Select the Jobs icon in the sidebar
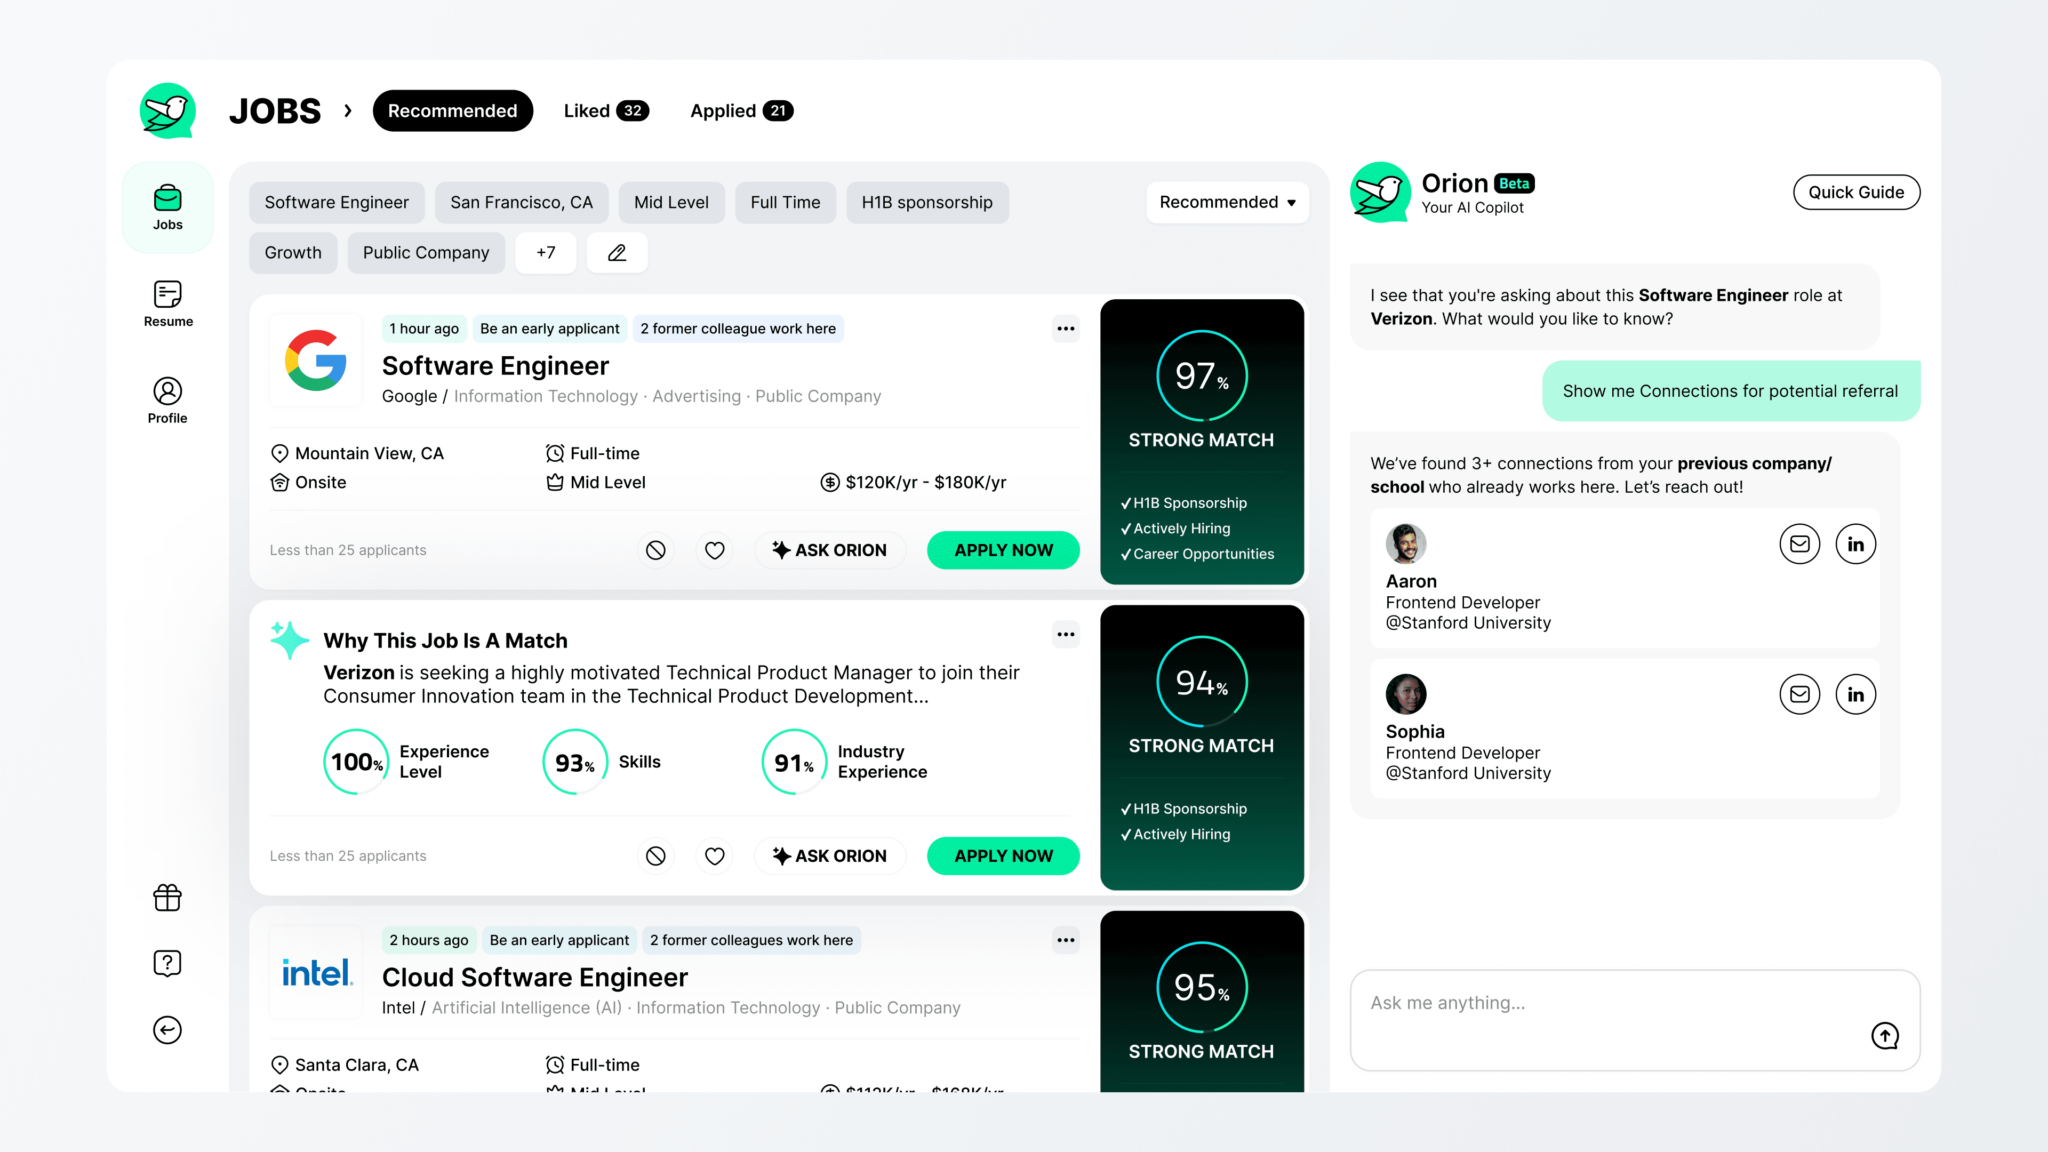 [167, 206]
